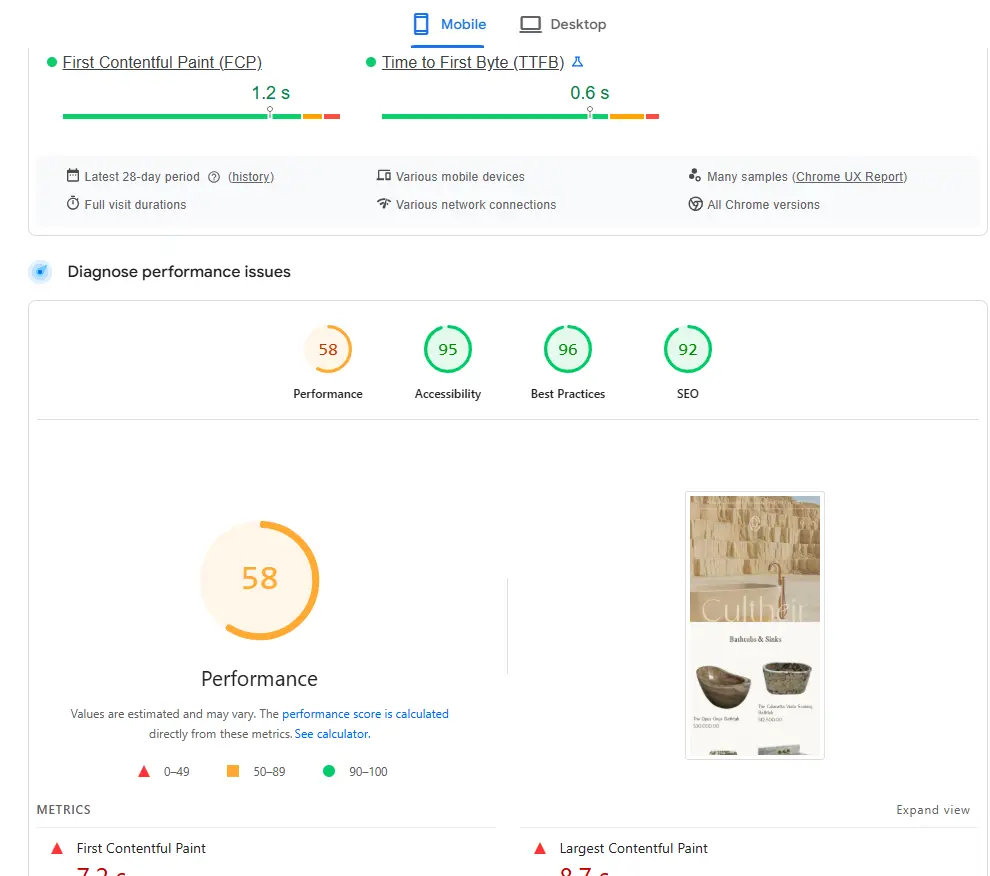The width and height of the screenshot is (990, 876).
Task: Click the devices icon for Various mobile devices
Action: point(384,176)
